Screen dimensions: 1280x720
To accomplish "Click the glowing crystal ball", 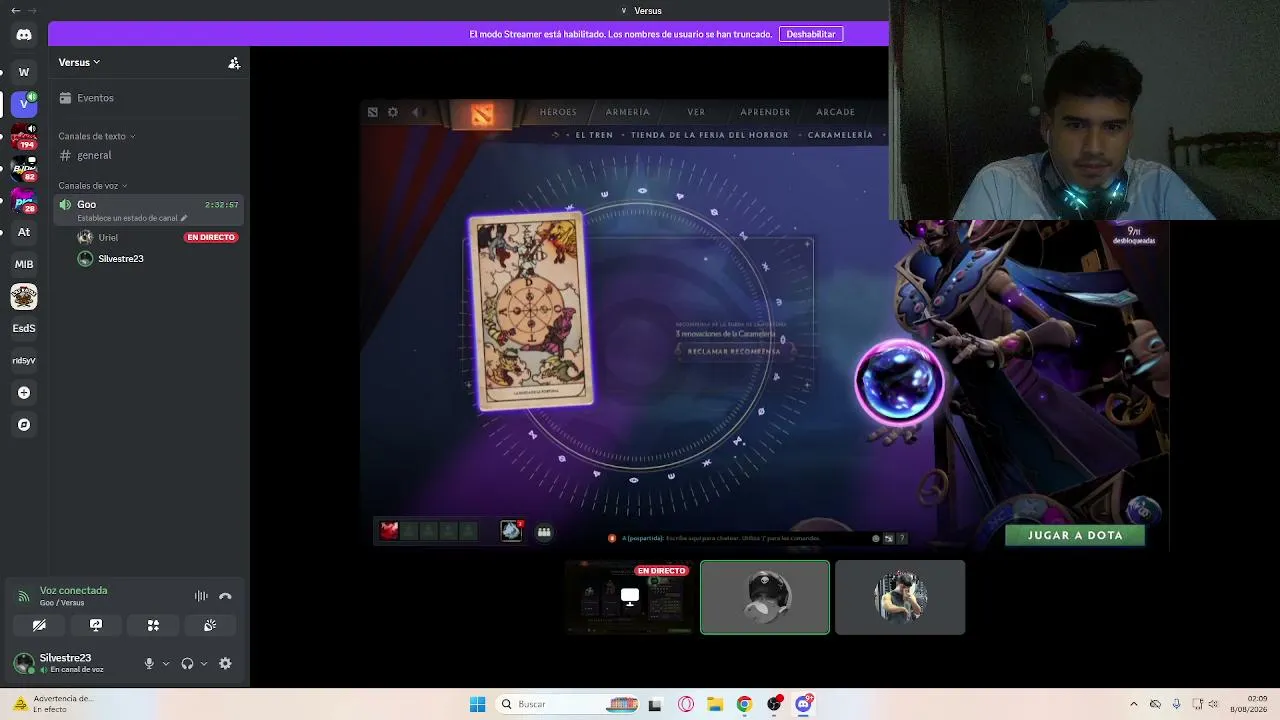I will 899,384.
